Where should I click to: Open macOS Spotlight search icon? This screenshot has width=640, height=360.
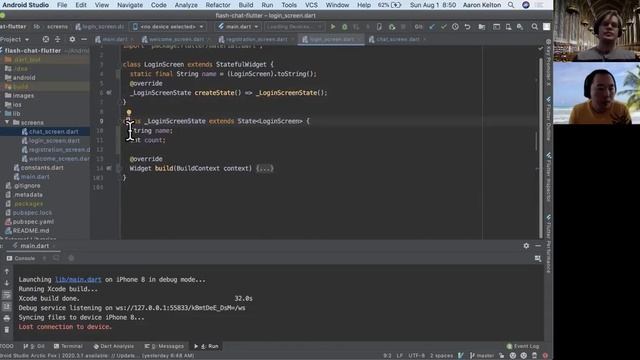click(511, 5)
